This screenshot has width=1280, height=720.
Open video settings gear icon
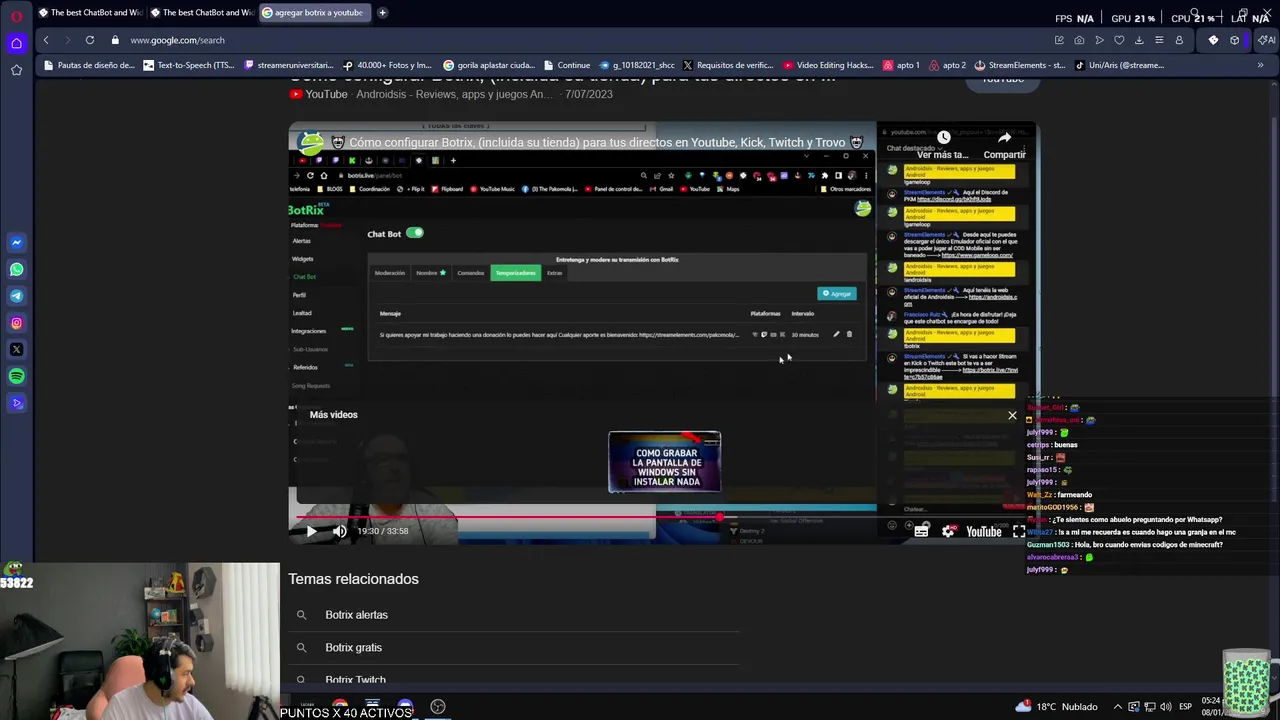(x=948, y=531)
